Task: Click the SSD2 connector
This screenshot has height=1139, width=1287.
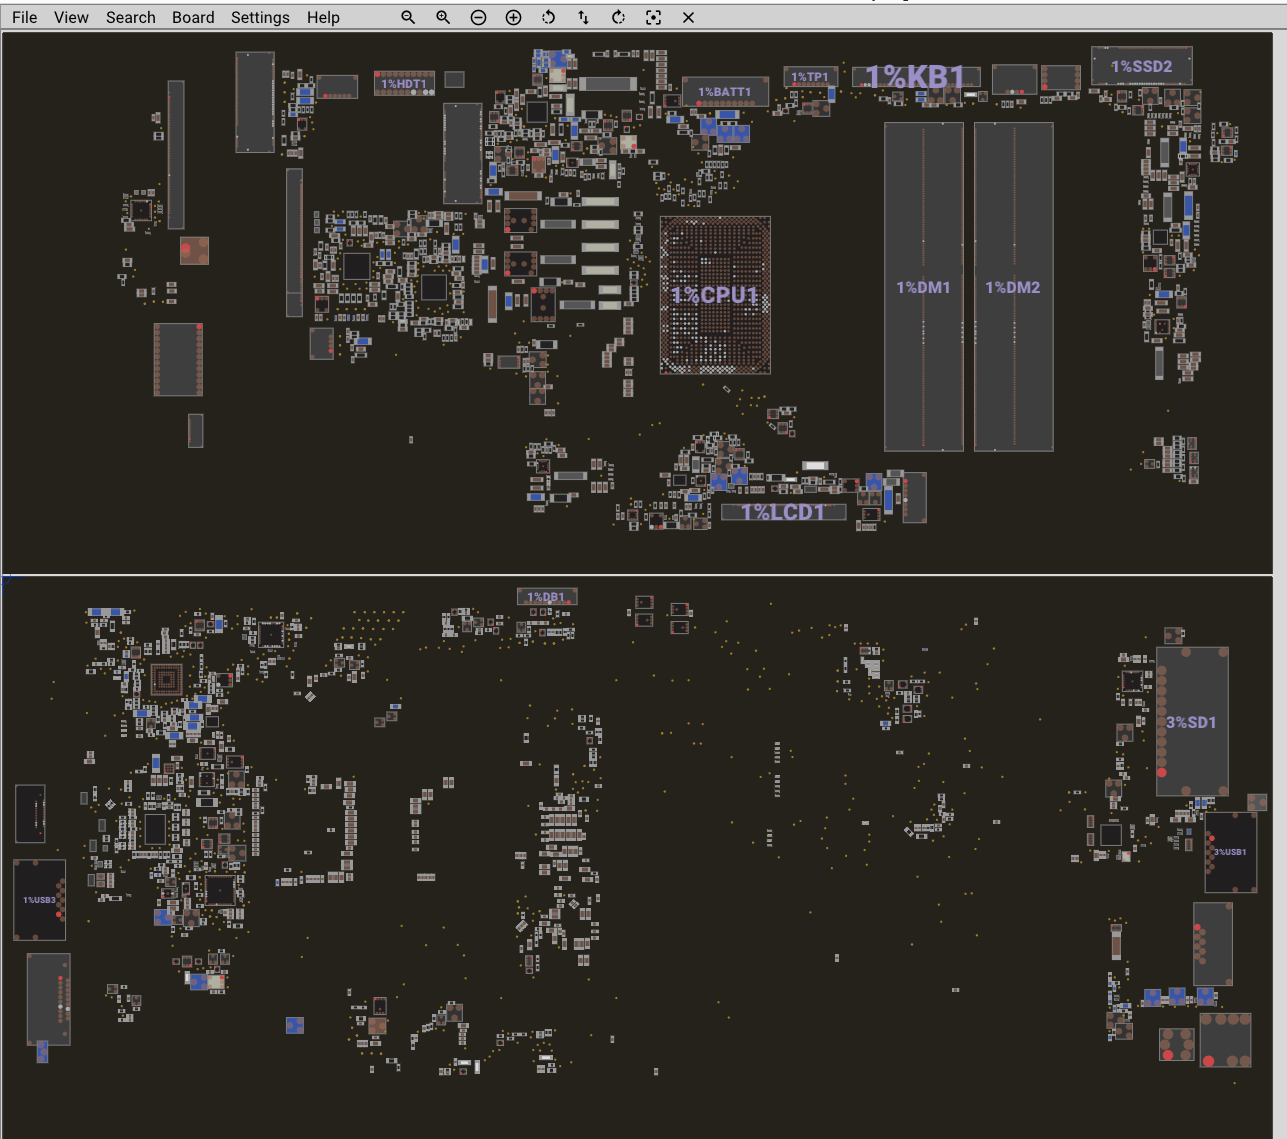Action: tap(1141, 66)
